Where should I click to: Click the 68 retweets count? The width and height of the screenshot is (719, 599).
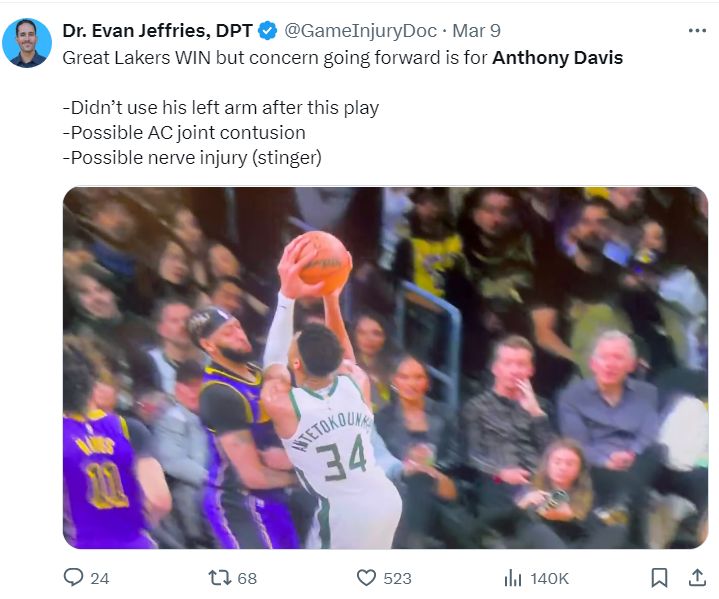pyautogui.click(x=247, y=578)
